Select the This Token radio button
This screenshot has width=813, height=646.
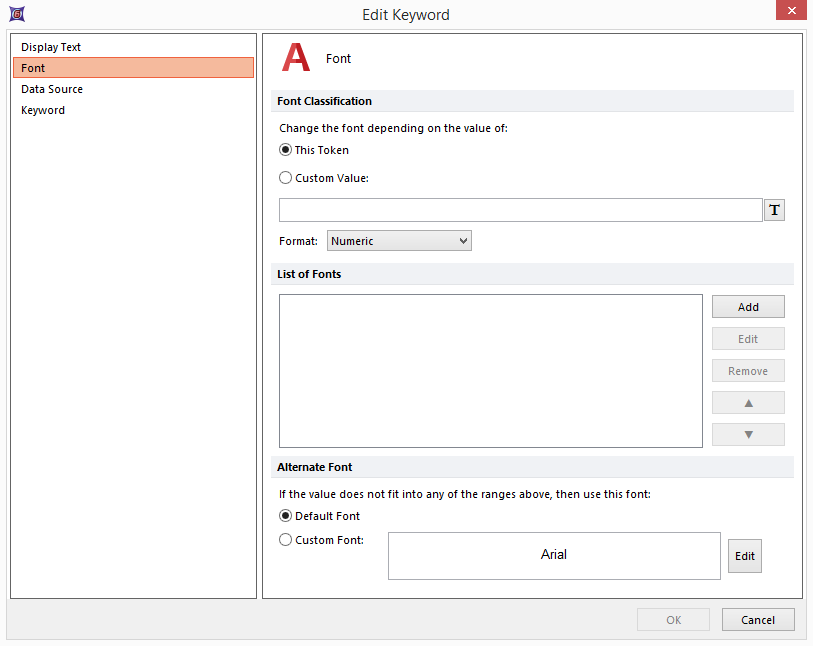tap(286, 150)
